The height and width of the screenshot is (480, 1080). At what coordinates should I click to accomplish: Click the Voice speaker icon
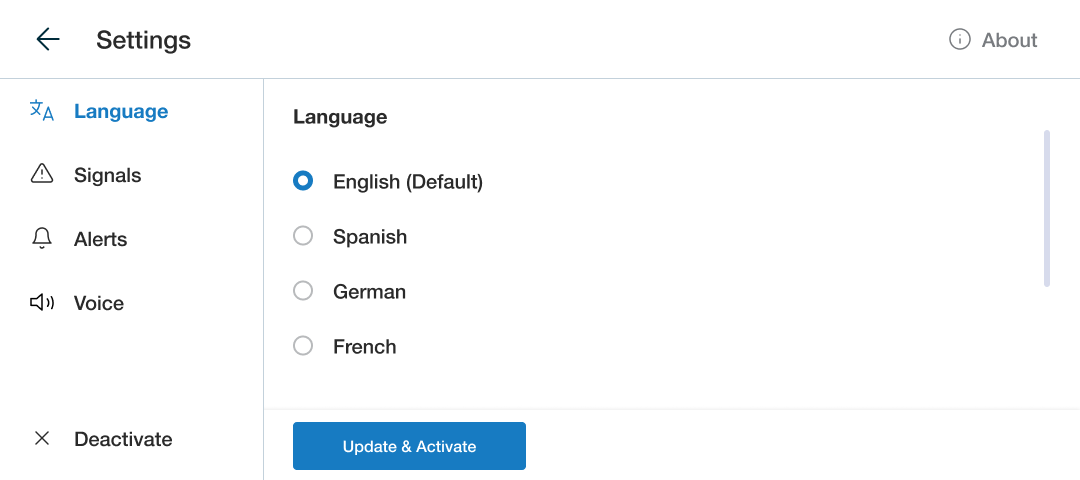pyautogui.click(x=42, y=302)
